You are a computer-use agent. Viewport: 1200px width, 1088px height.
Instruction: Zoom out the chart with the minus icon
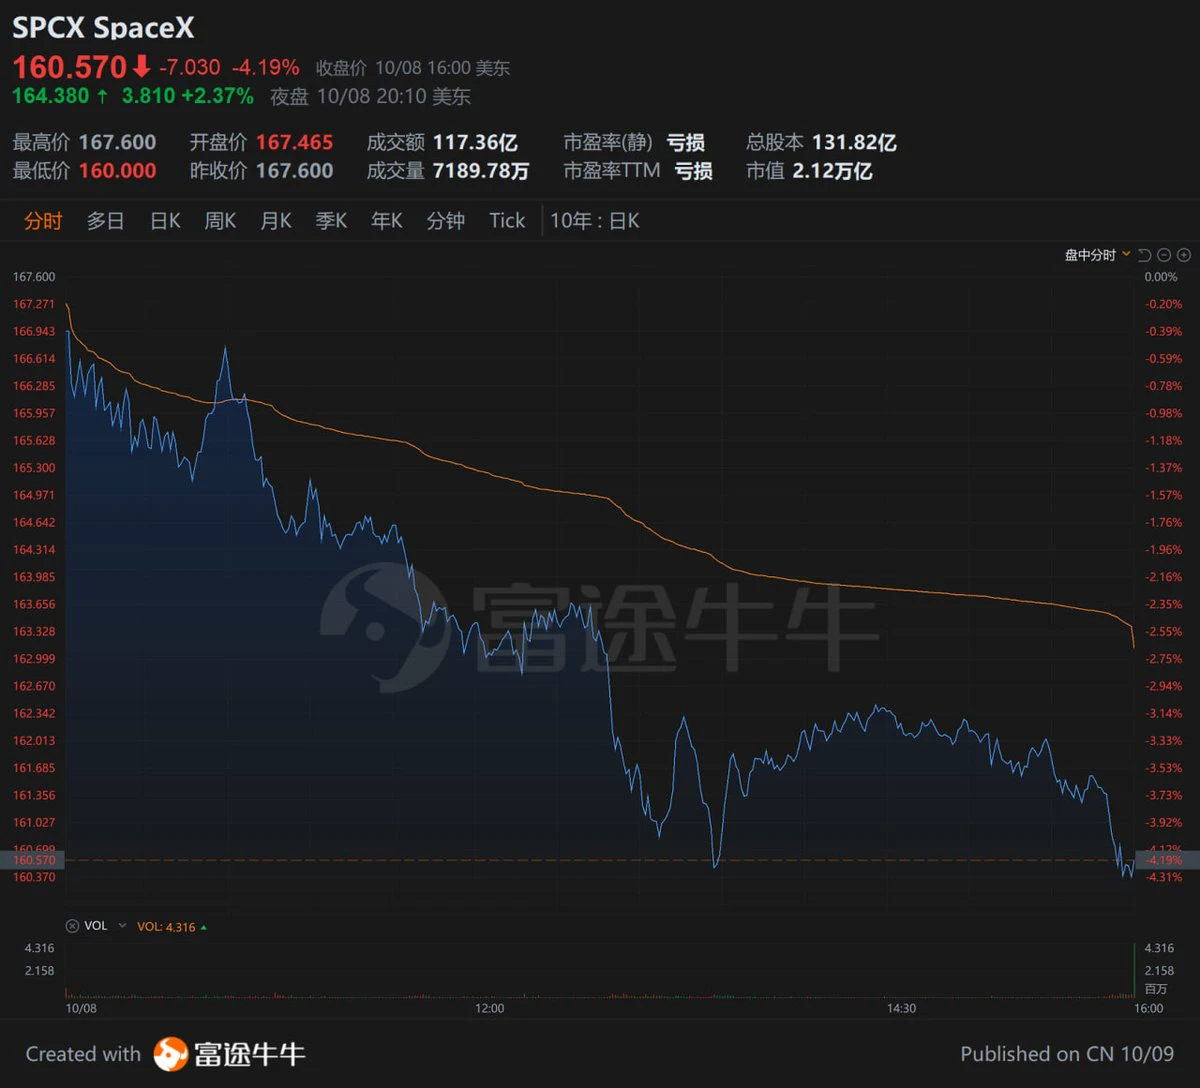pyautogui.click(x=1165, y=255)
